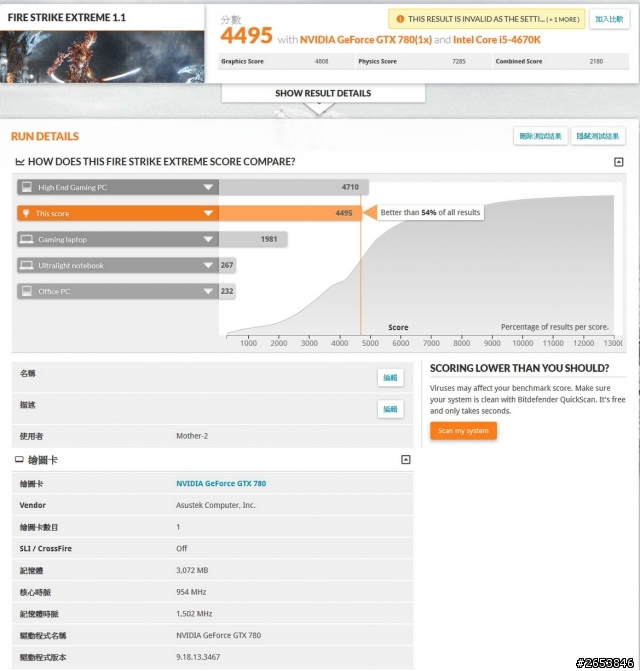Click the delete test result button
The height and width of the screenshot is (671, 640).
click(540, 136)
